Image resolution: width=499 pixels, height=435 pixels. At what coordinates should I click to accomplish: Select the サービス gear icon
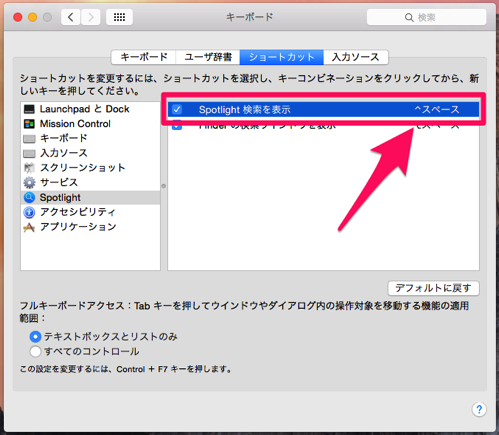click(x=29, y=183)
